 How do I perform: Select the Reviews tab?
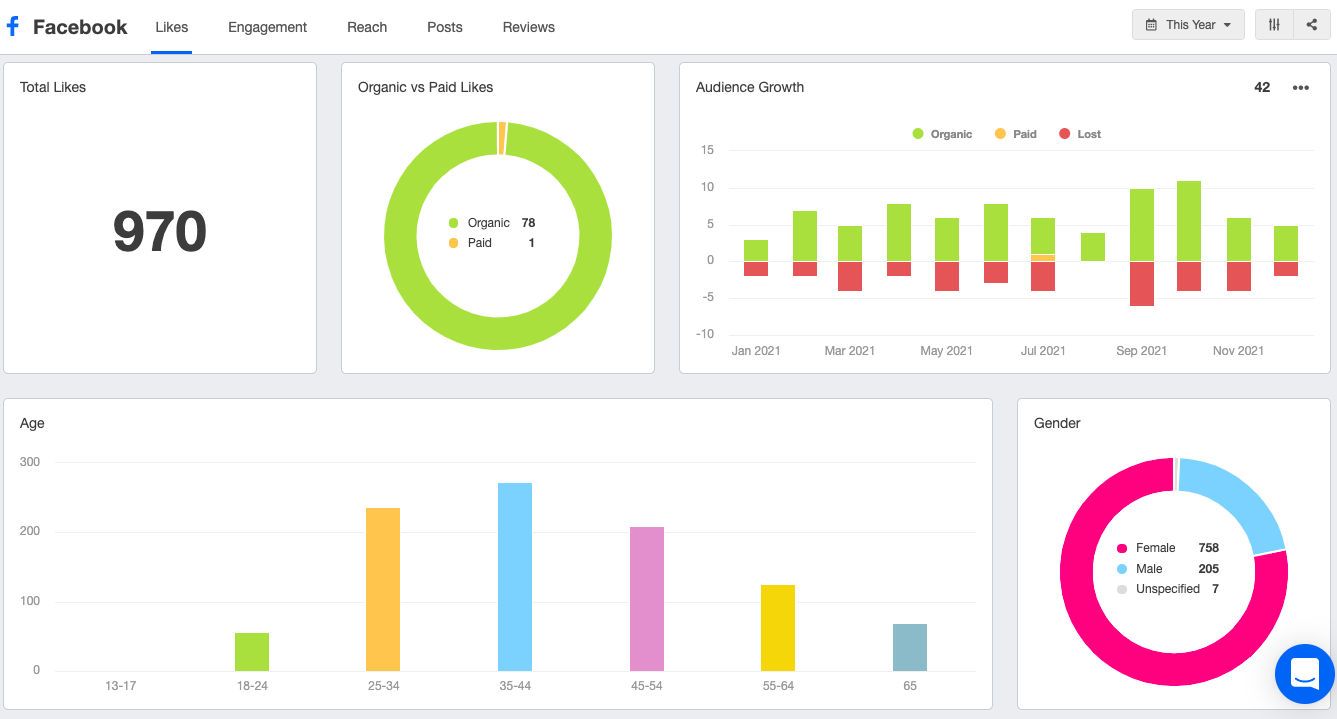point(529,27)
